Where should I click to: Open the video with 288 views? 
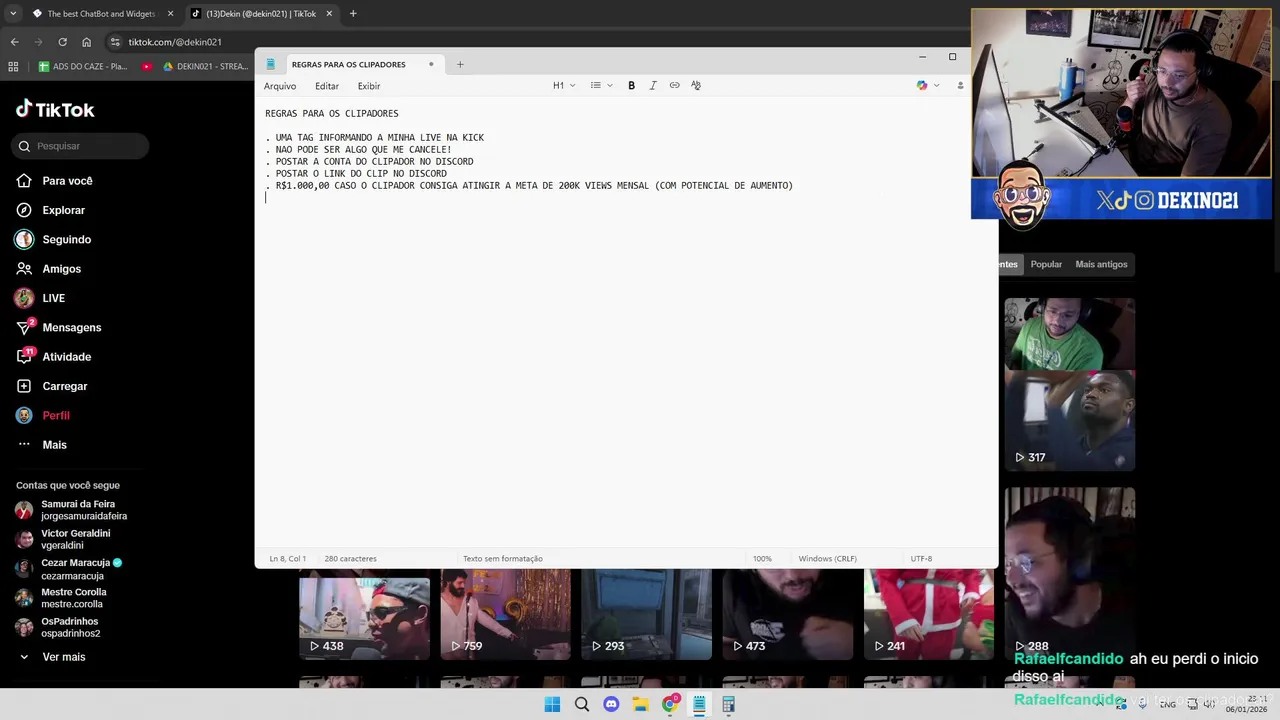point(1069,574)
